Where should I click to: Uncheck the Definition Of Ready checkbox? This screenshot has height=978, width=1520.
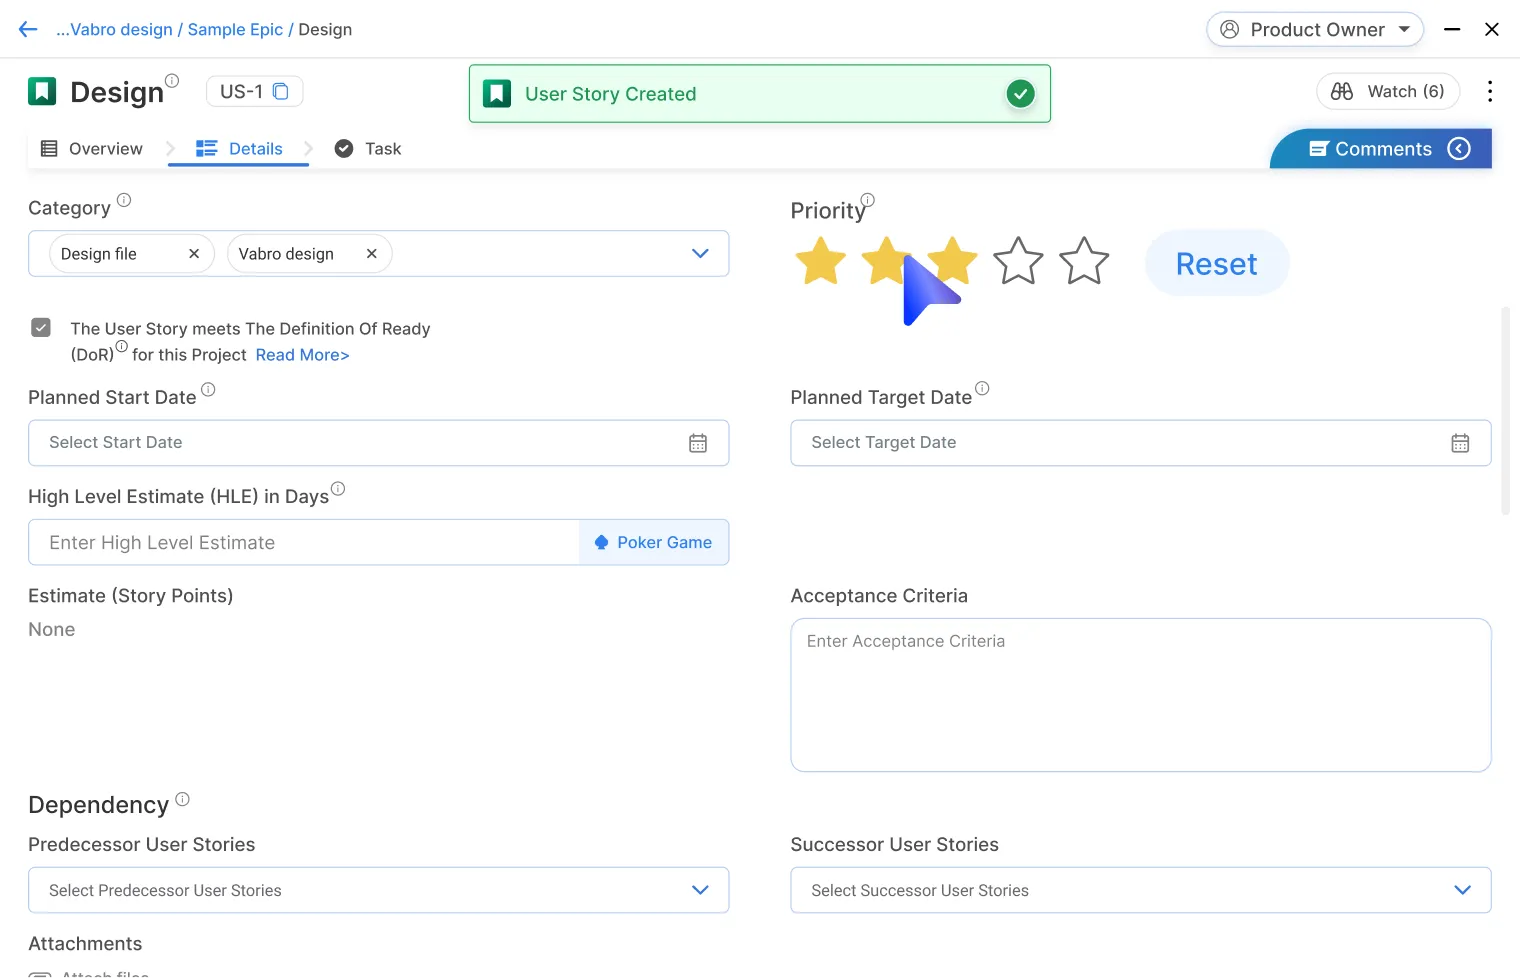point(41,328)
